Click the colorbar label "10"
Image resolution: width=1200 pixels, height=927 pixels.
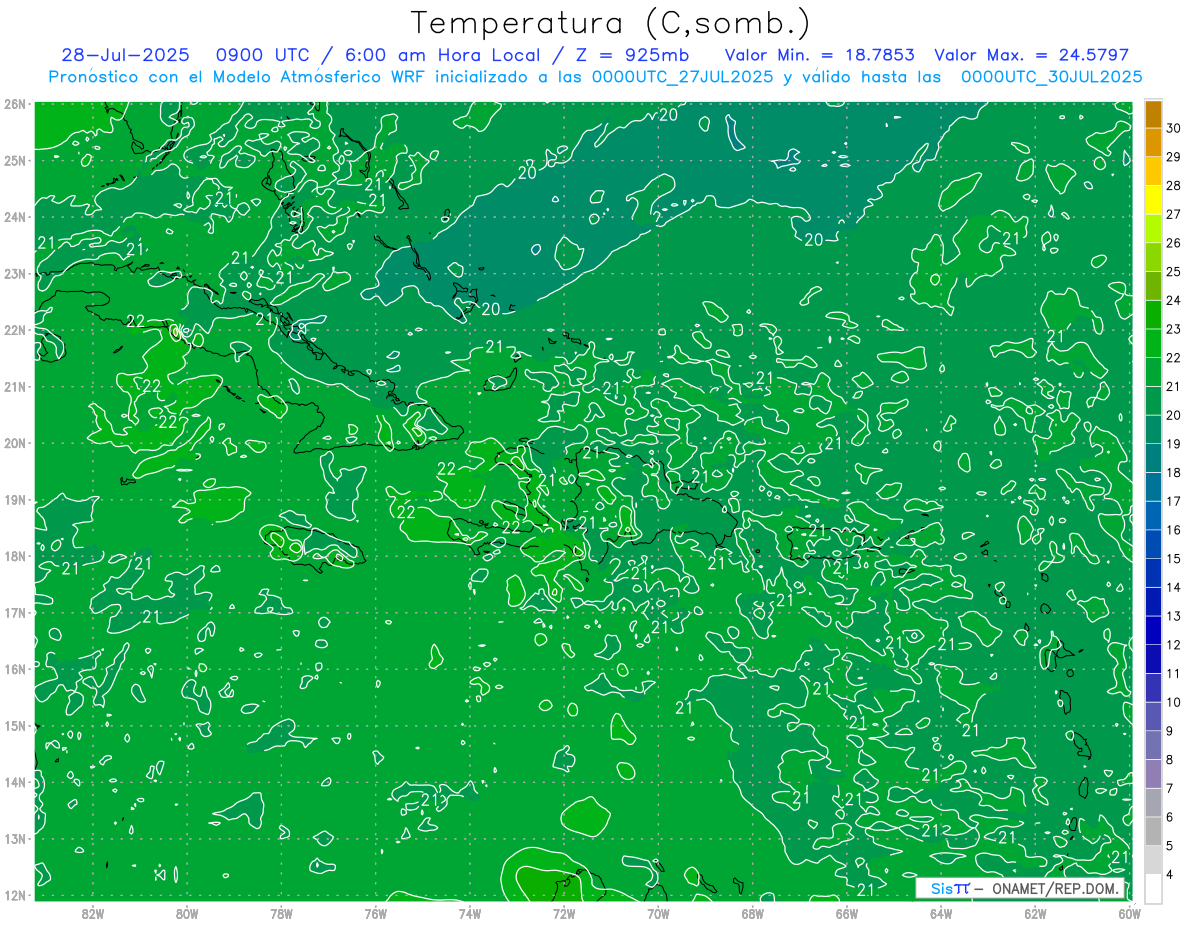click(x=1174, y=702)
